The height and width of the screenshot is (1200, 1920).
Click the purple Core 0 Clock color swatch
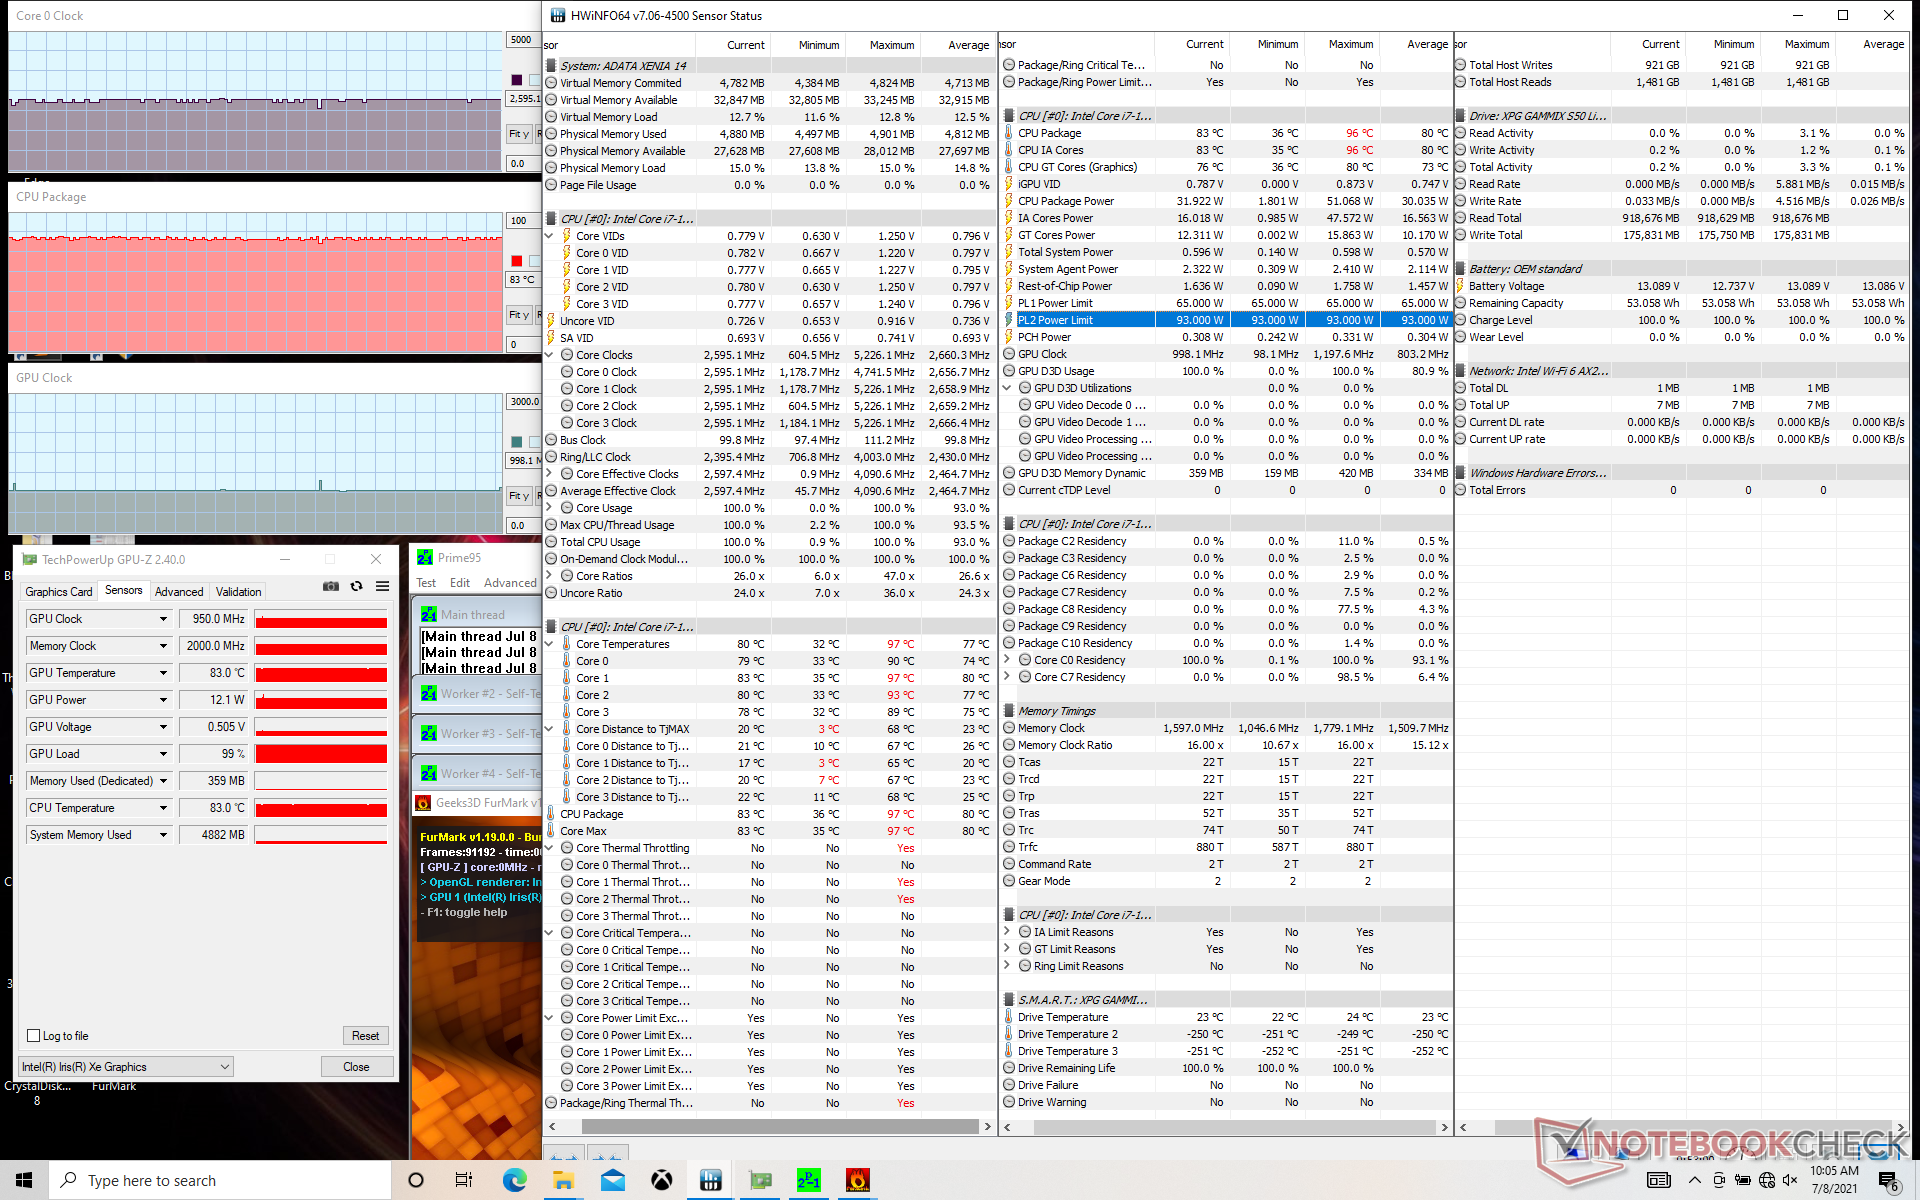point(516,79)
